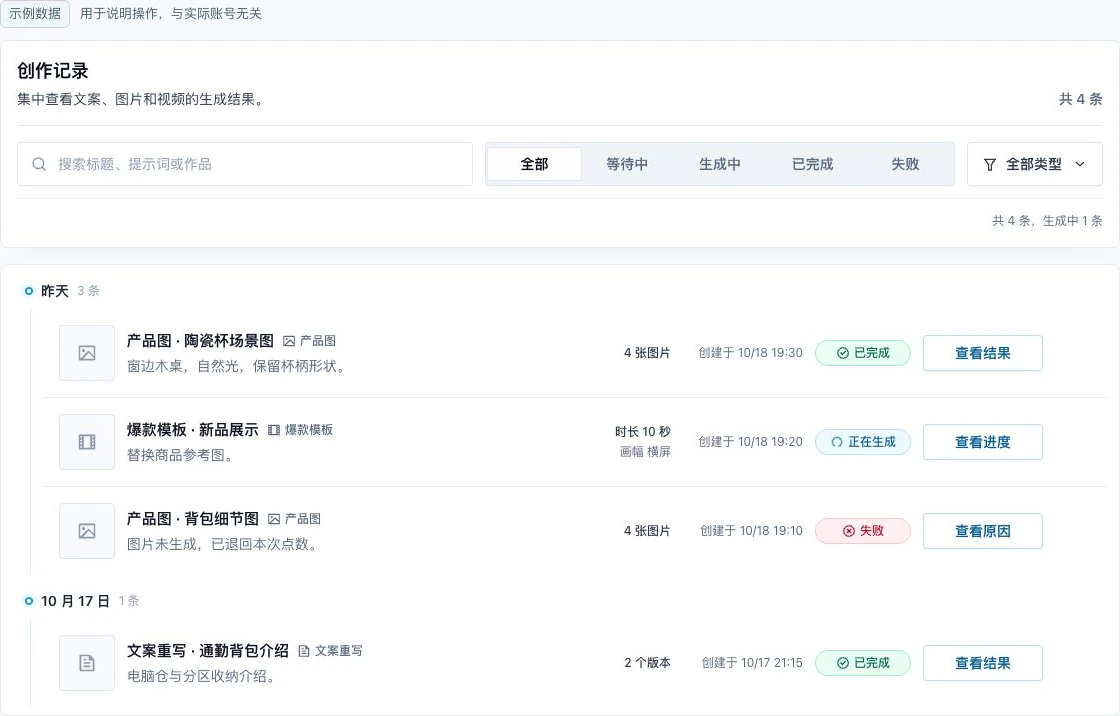The width and height of the screenshot is (1120, 716).
Task: Click the 10 月 17 日 group heading
Action: click(75, 601)
